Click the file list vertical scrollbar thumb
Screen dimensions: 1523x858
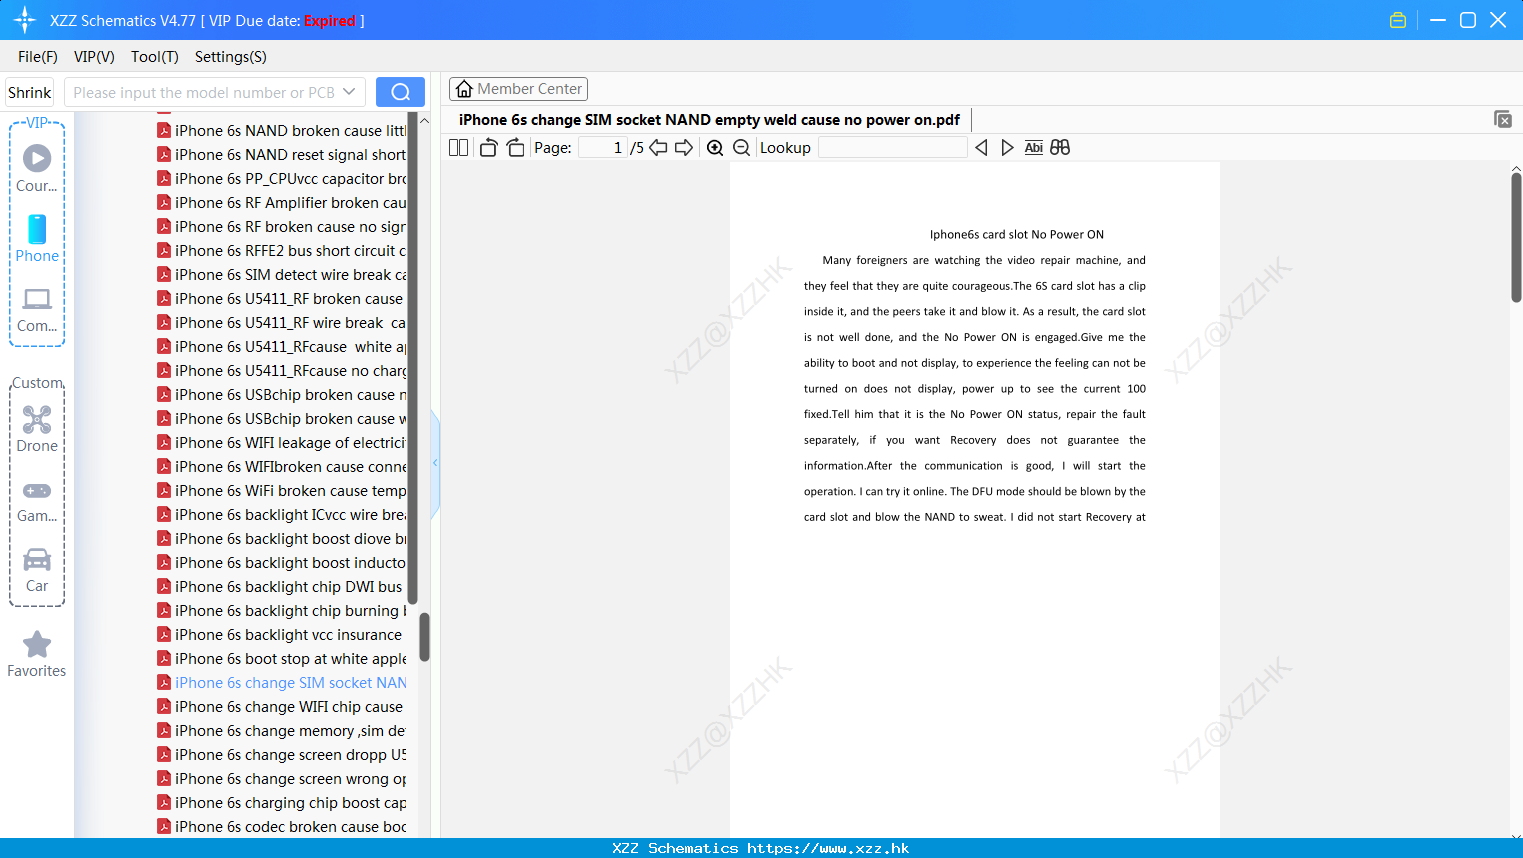pos(424,637)
